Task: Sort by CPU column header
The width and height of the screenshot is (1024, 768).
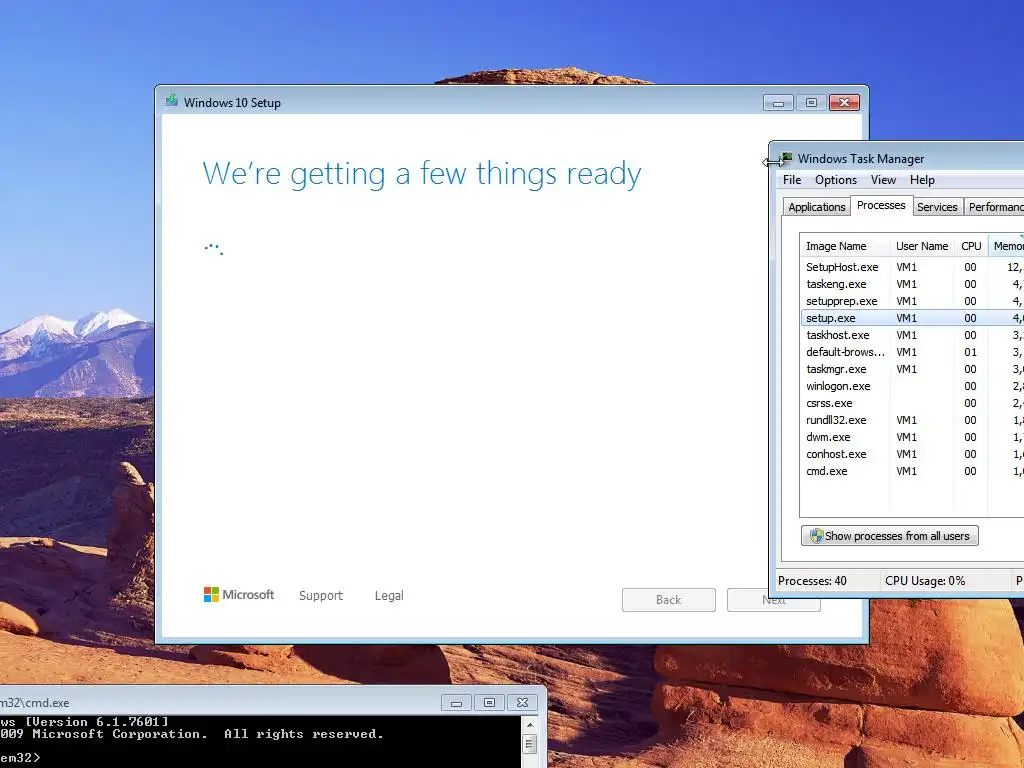Action: point(971,246)
